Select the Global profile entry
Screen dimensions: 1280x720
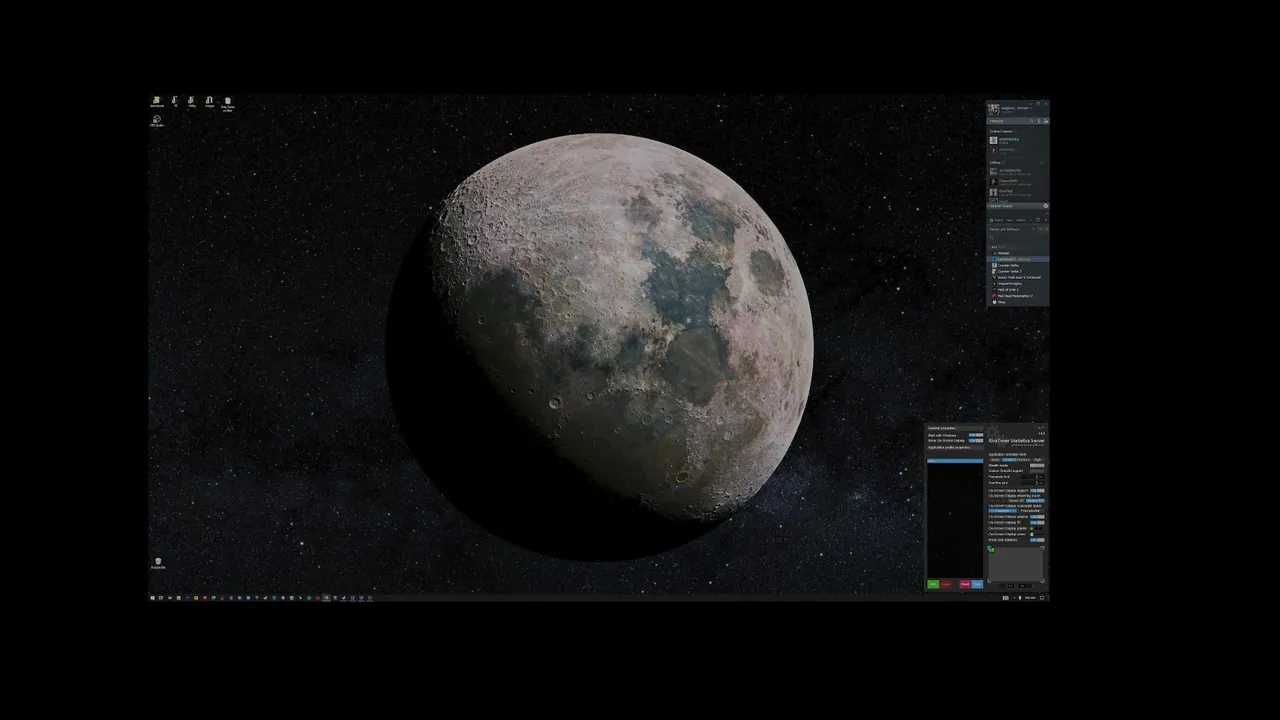coord(955,461)
